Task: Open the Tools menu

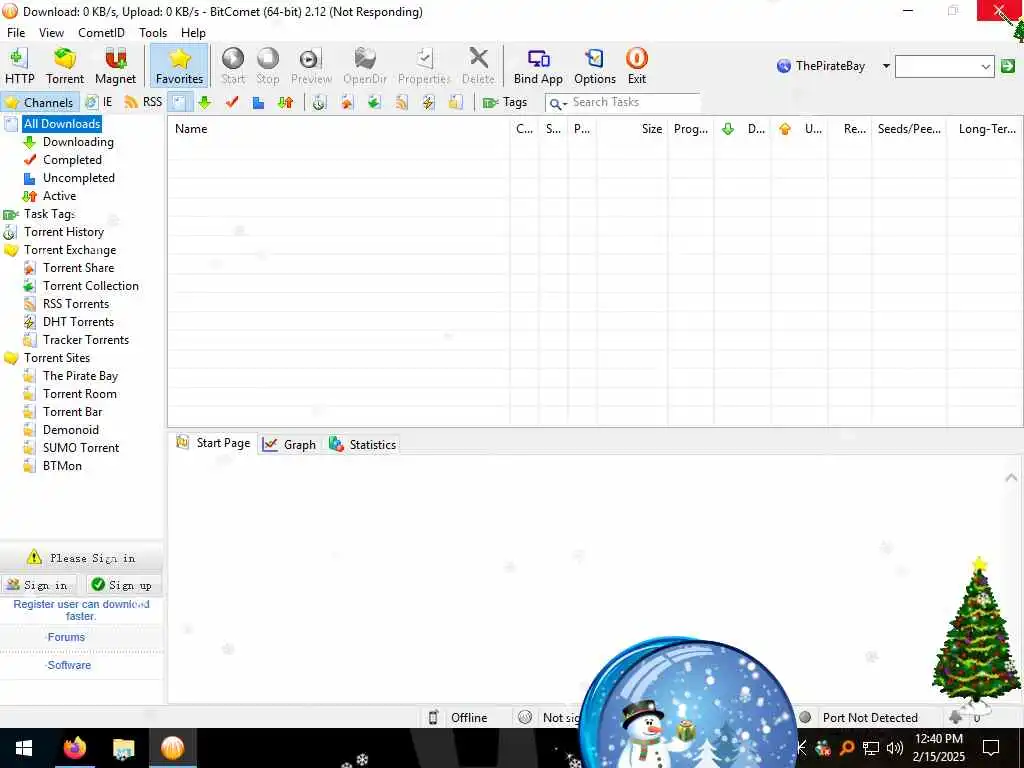Action: (153, 33)
